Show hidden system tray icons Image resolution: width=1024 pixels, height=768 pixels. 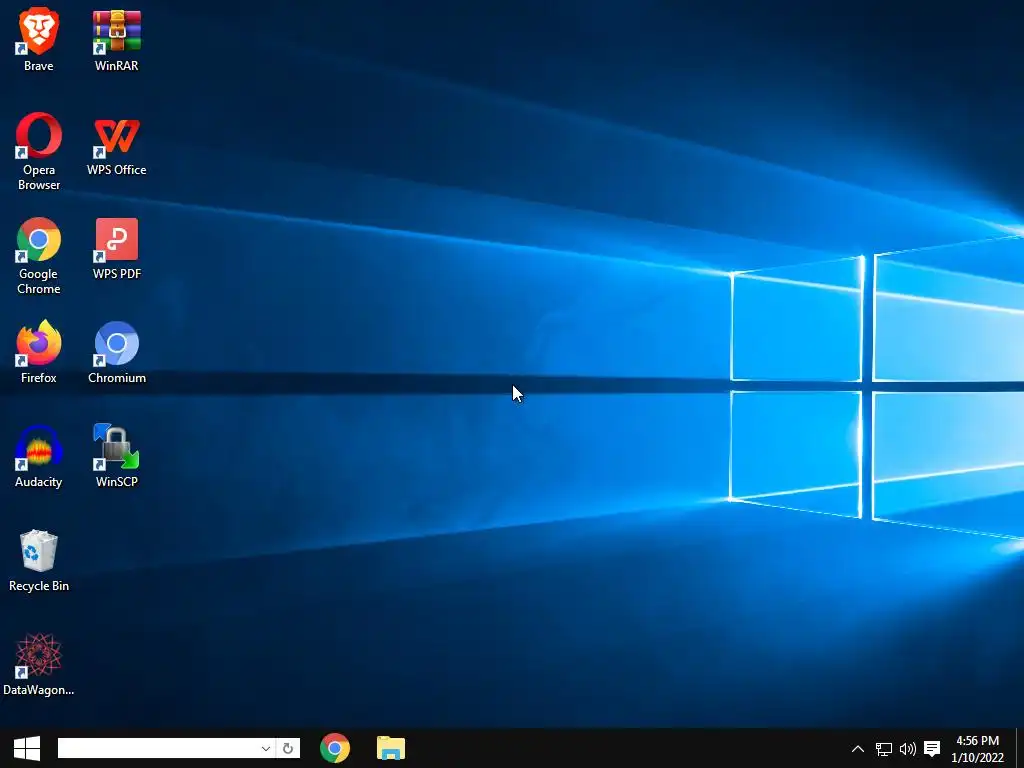(x=857, y=749)
